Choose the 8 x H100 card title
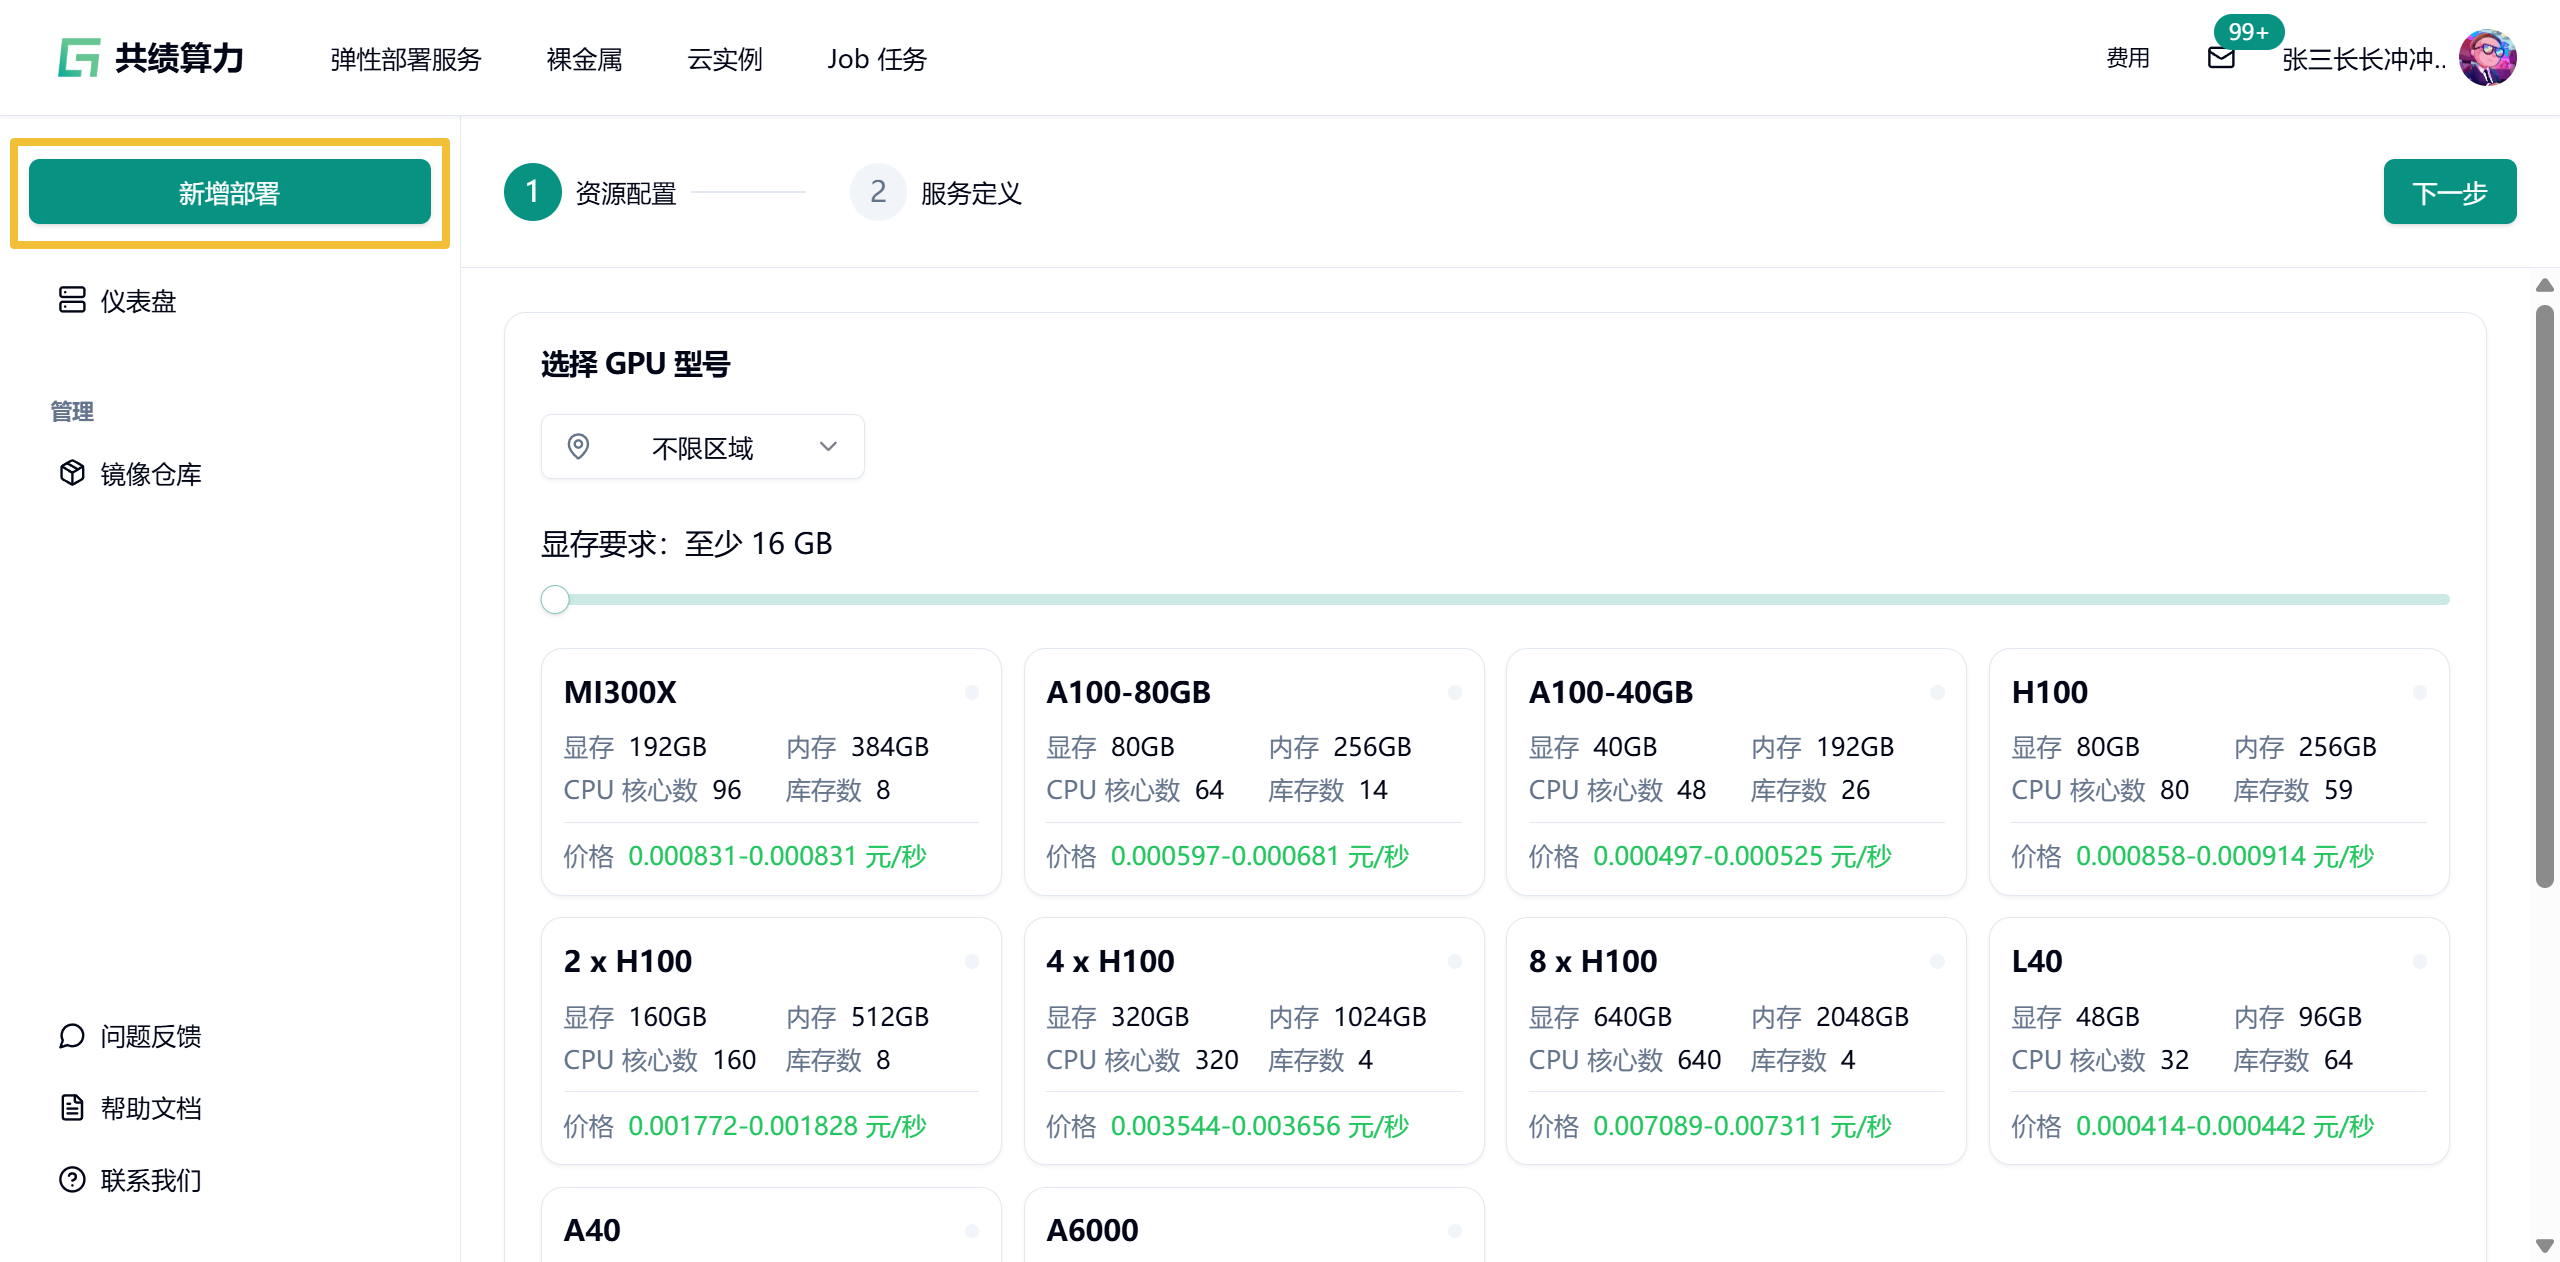2560x1262 pixels. (x=1593, y=961)
